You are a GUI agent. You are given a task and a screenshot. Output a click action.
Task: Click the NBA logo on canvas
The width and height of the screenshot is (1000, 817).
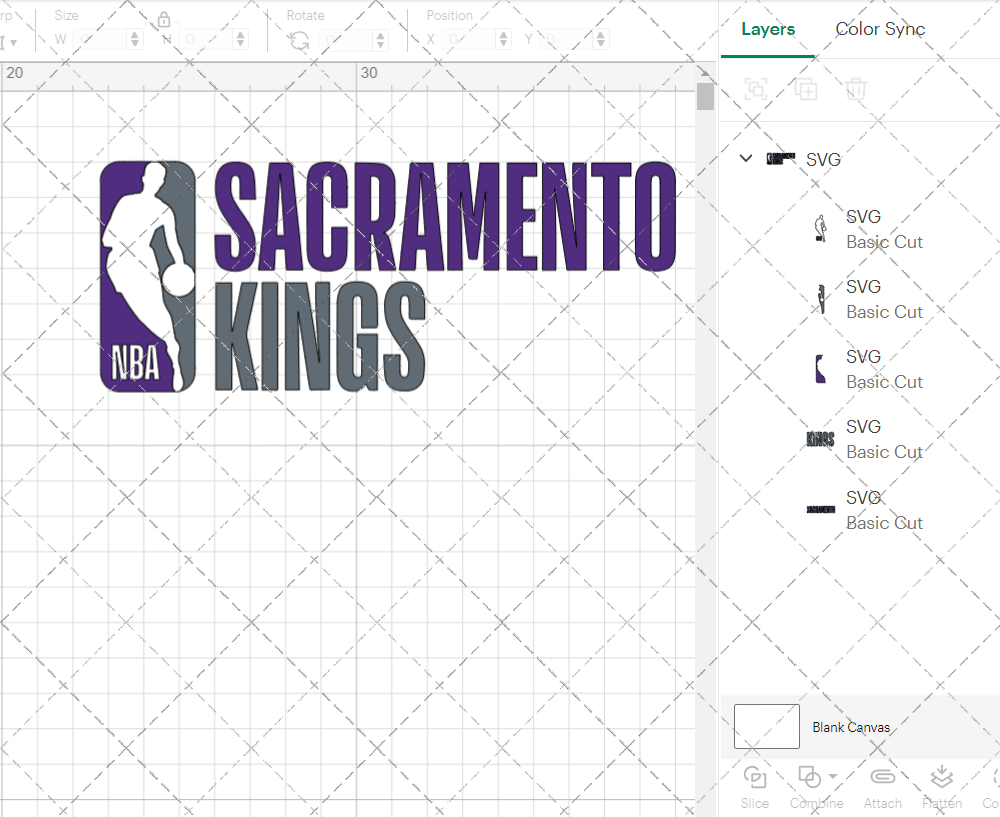click(148, 276)
